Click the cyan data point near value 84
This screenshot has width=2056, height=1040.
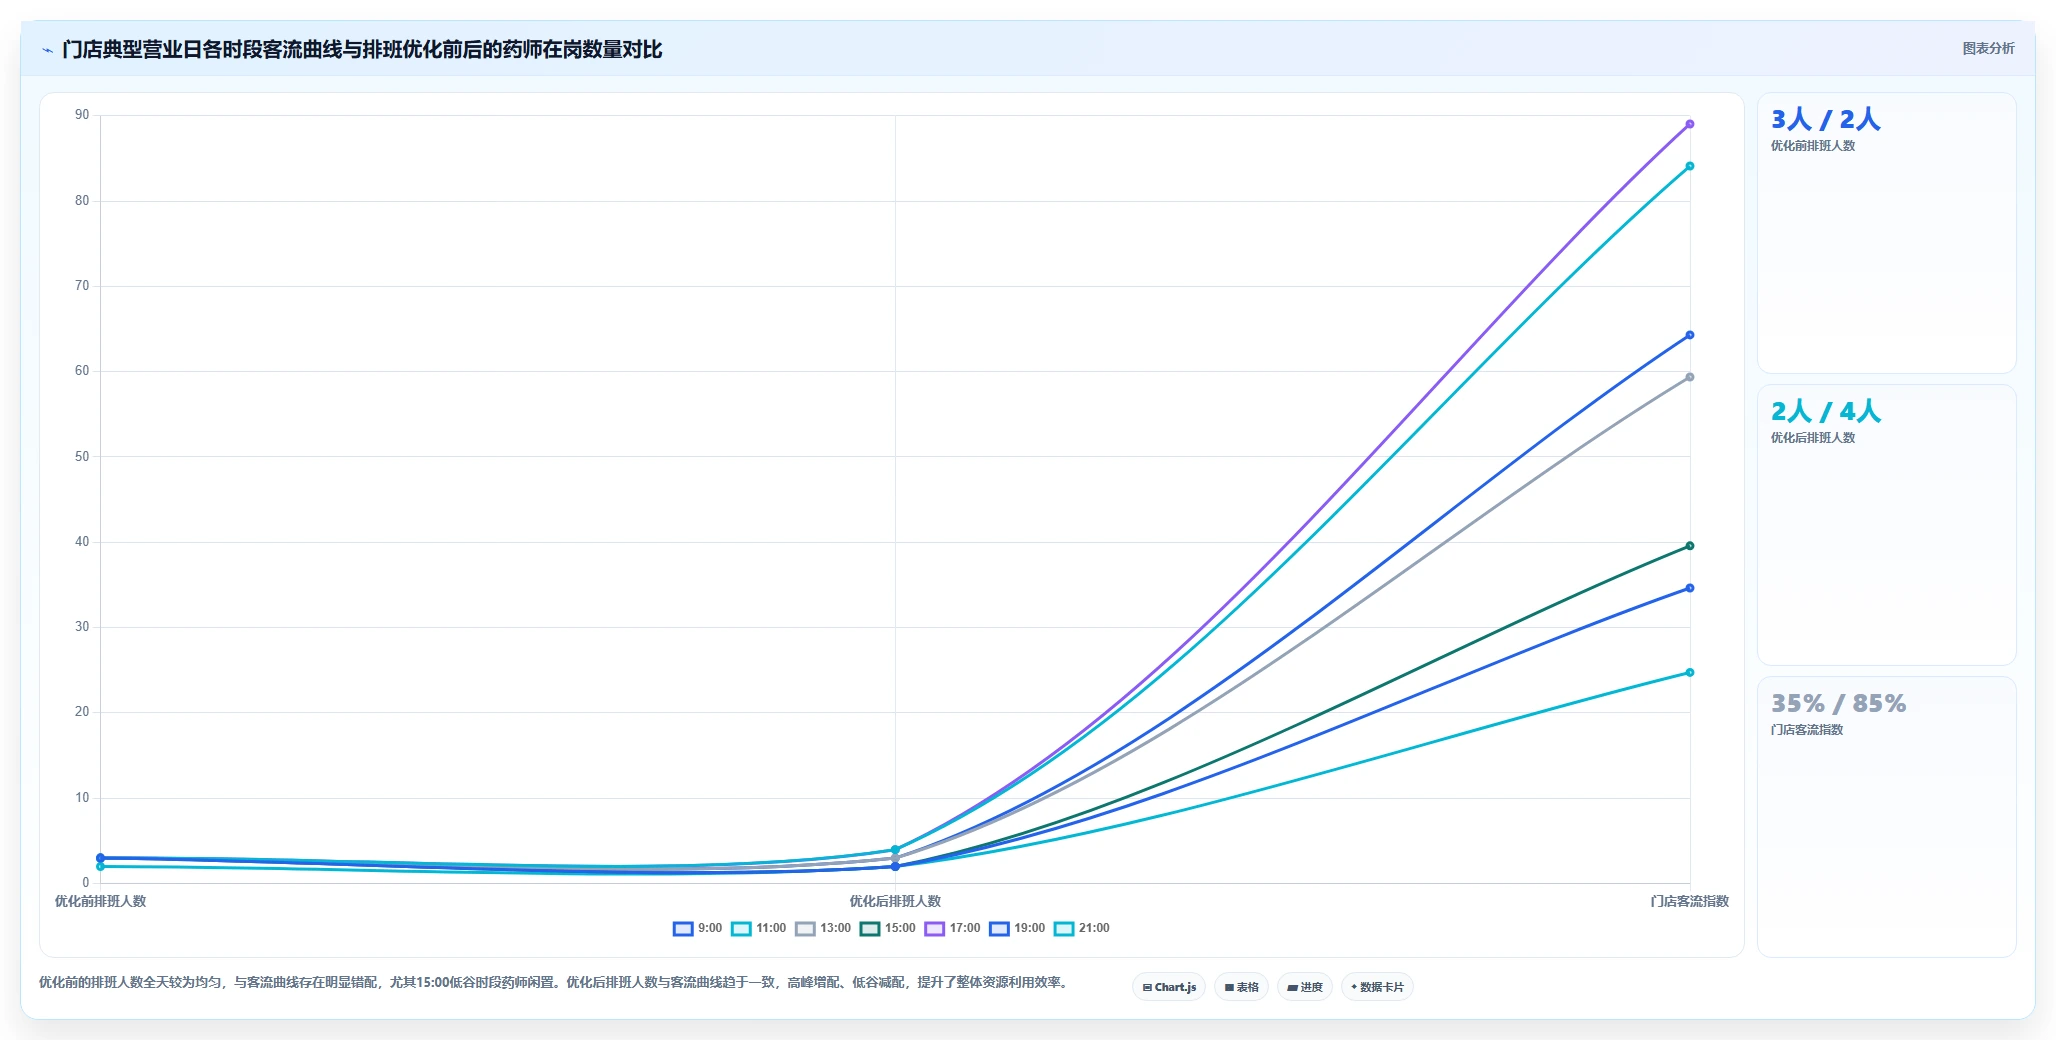[x=1690, y=166]
